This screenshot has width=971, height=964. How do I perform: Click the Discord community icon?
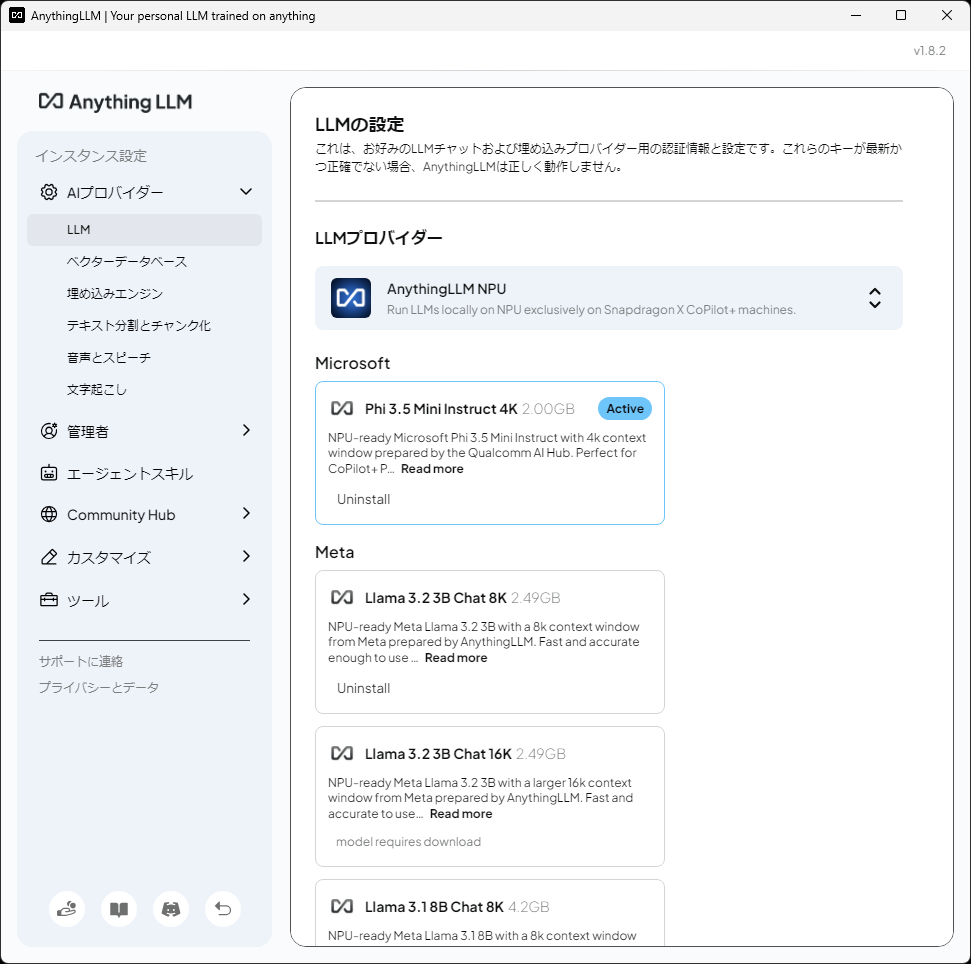(171, 909)
